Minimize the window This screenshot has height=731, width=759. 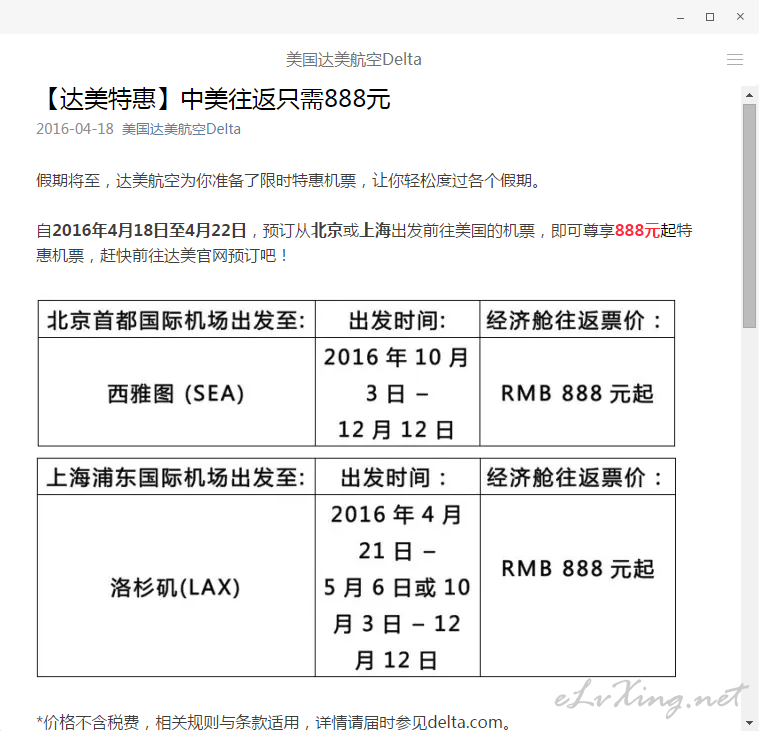[x=681, y=17]
